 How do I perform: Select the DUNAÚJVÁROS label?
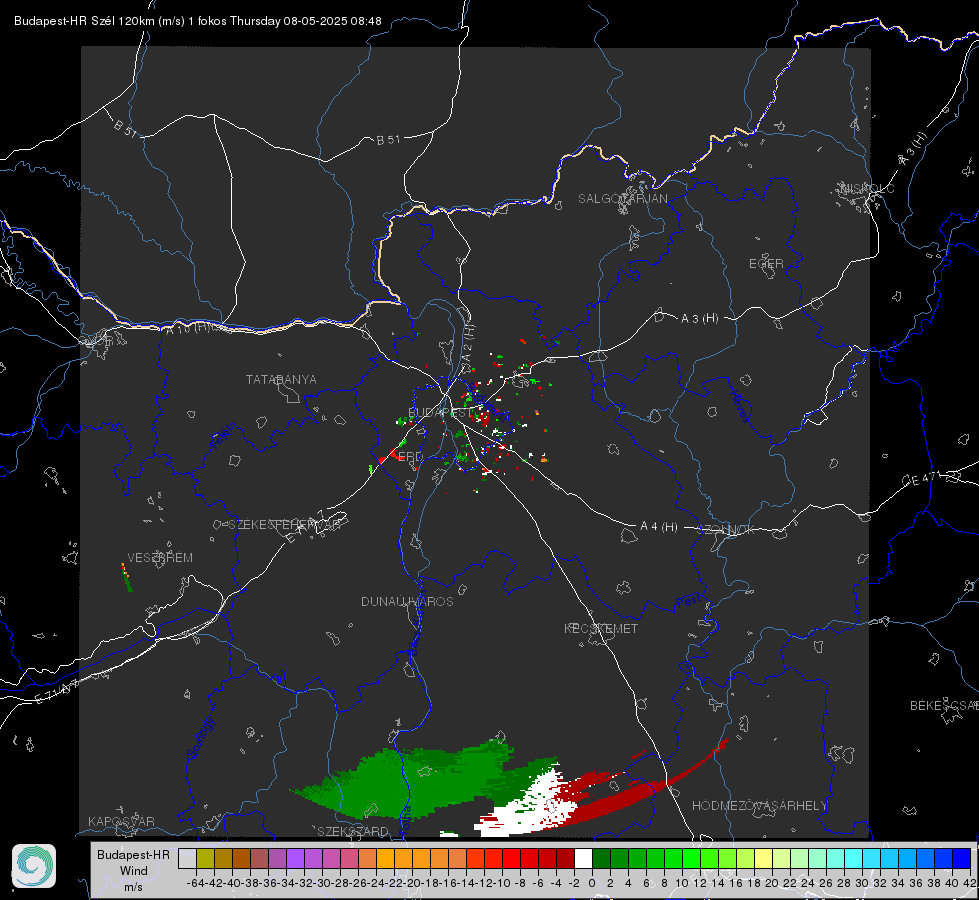407,601
